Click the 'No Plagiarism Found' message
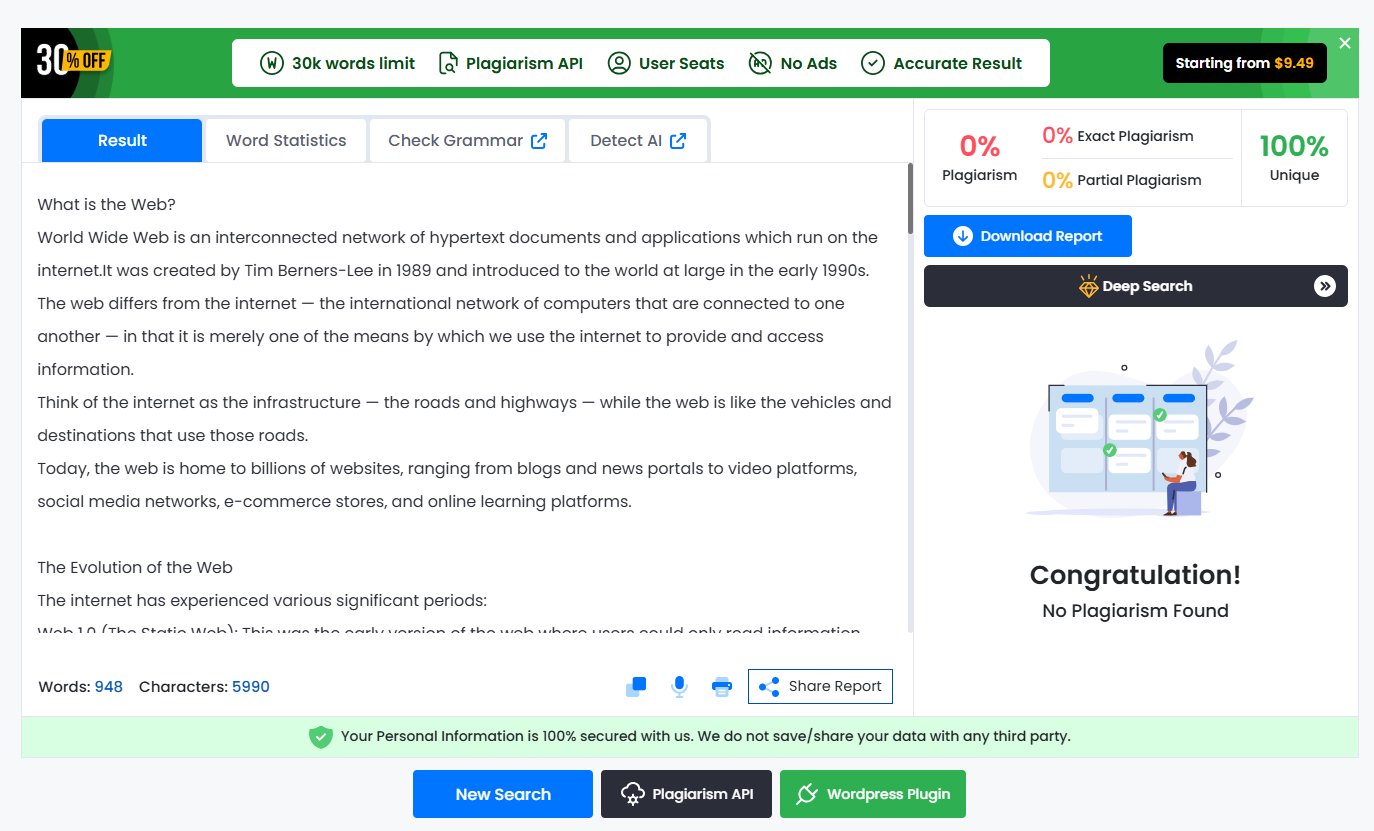 click(x=1135, y=611)
